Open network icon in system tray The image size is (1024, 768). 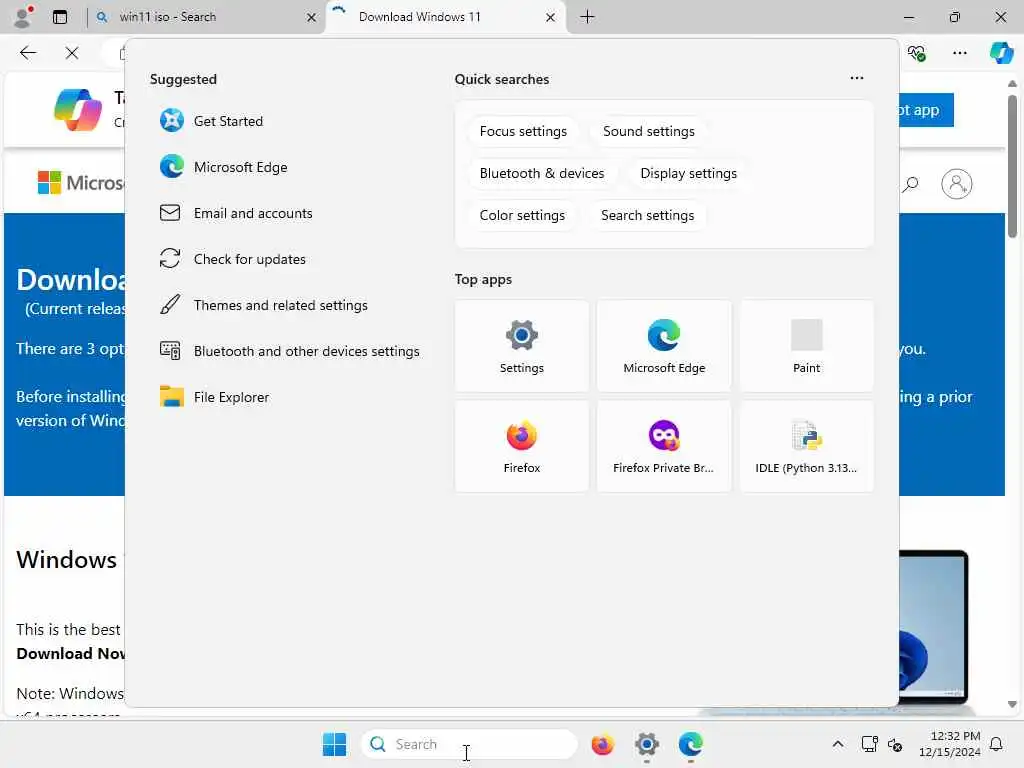[x=869, y=744]
